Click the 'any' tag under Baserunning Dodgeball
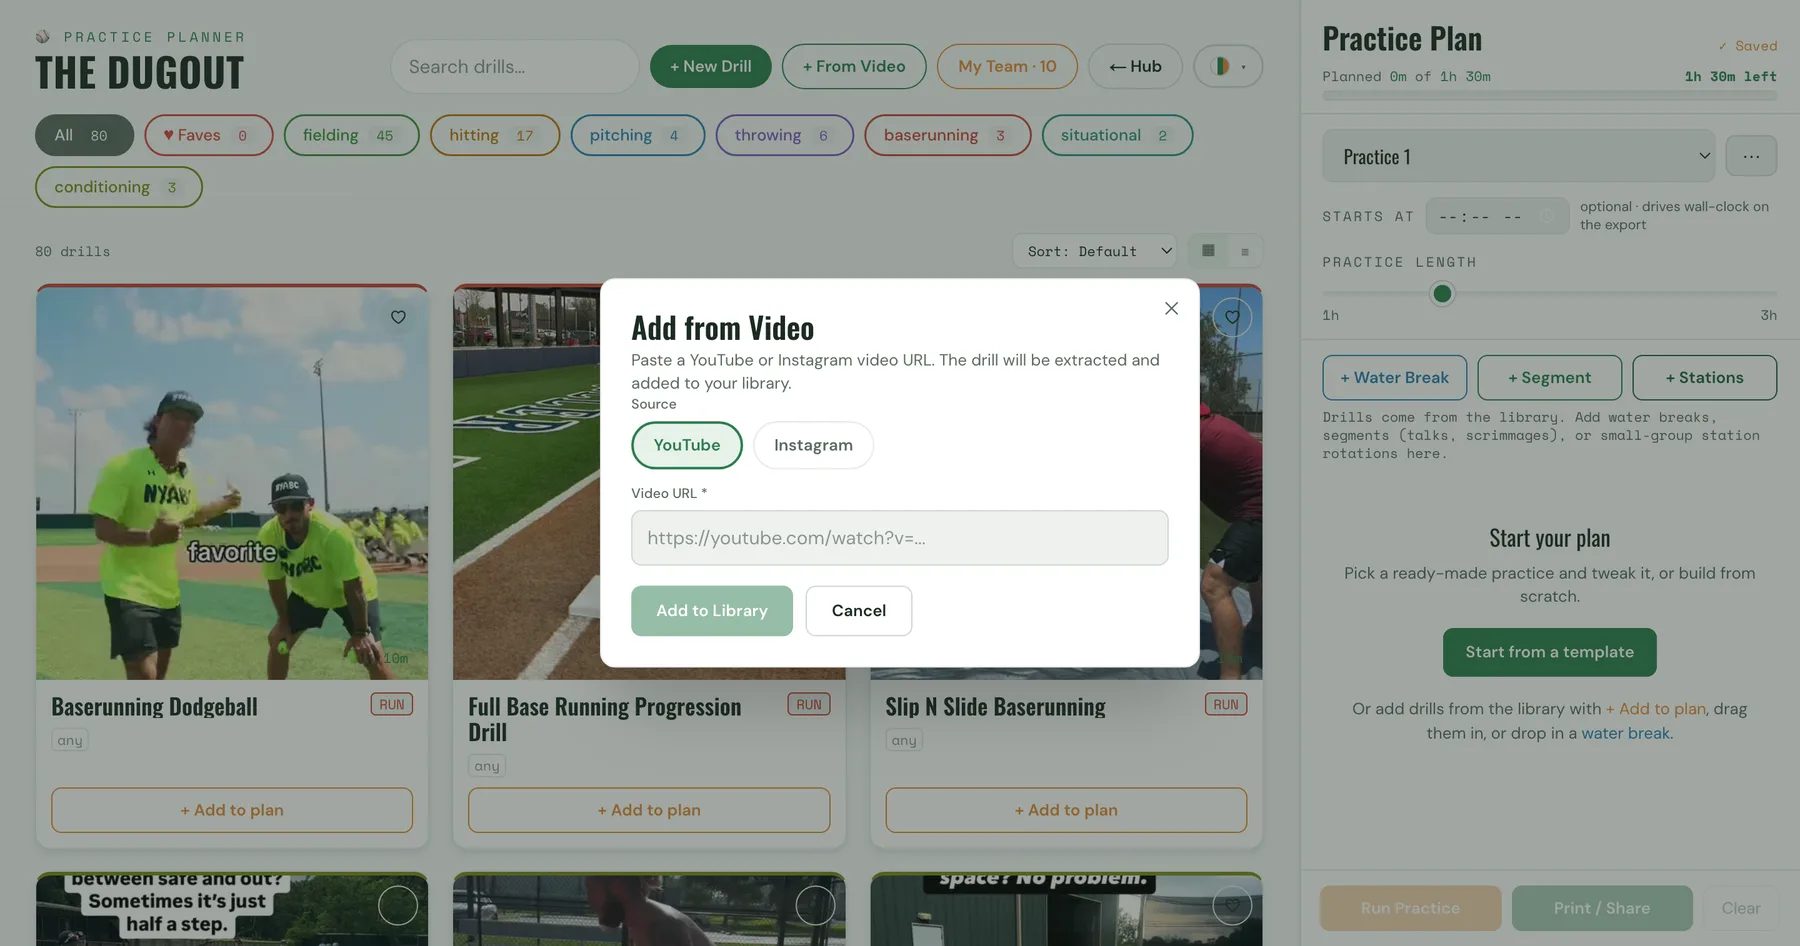This screenshot has width=1800, height=946. [70, 740]
